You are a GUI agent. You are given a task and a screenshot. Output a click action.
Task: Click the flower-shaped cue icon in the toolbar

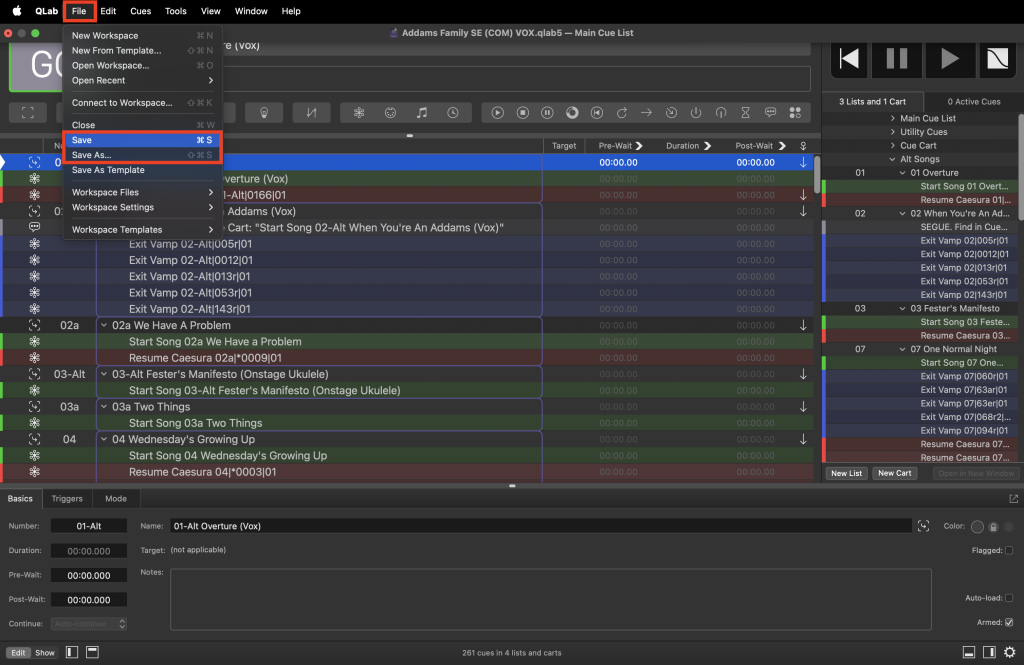[359, 113]
